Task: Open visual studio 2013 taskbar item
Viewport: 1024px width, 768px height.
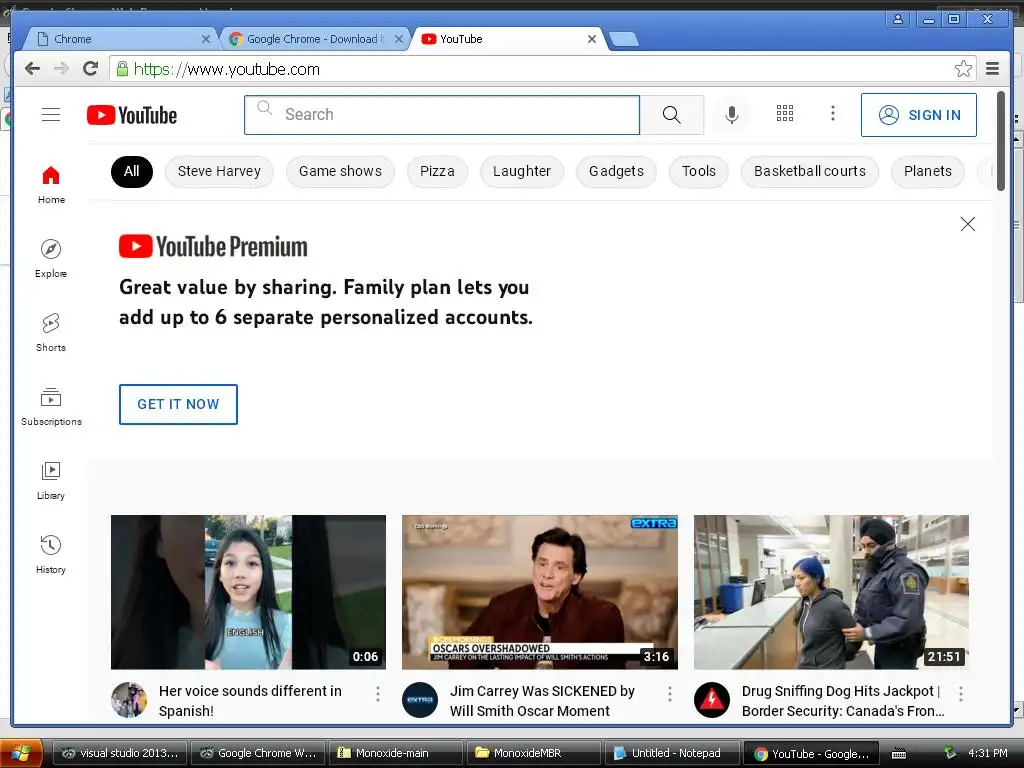Action: pyautogui.click(x=120, y=753)
